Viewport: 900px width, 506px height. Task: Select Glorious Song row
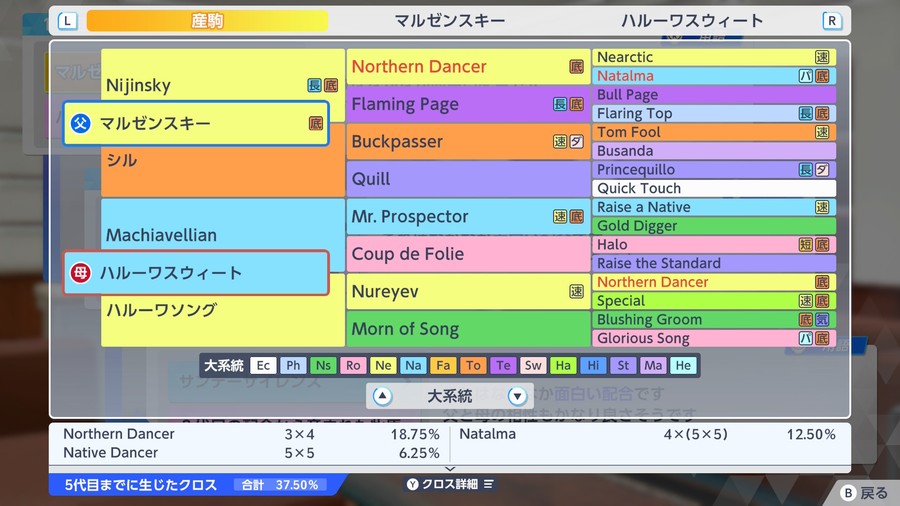[714, 338]
